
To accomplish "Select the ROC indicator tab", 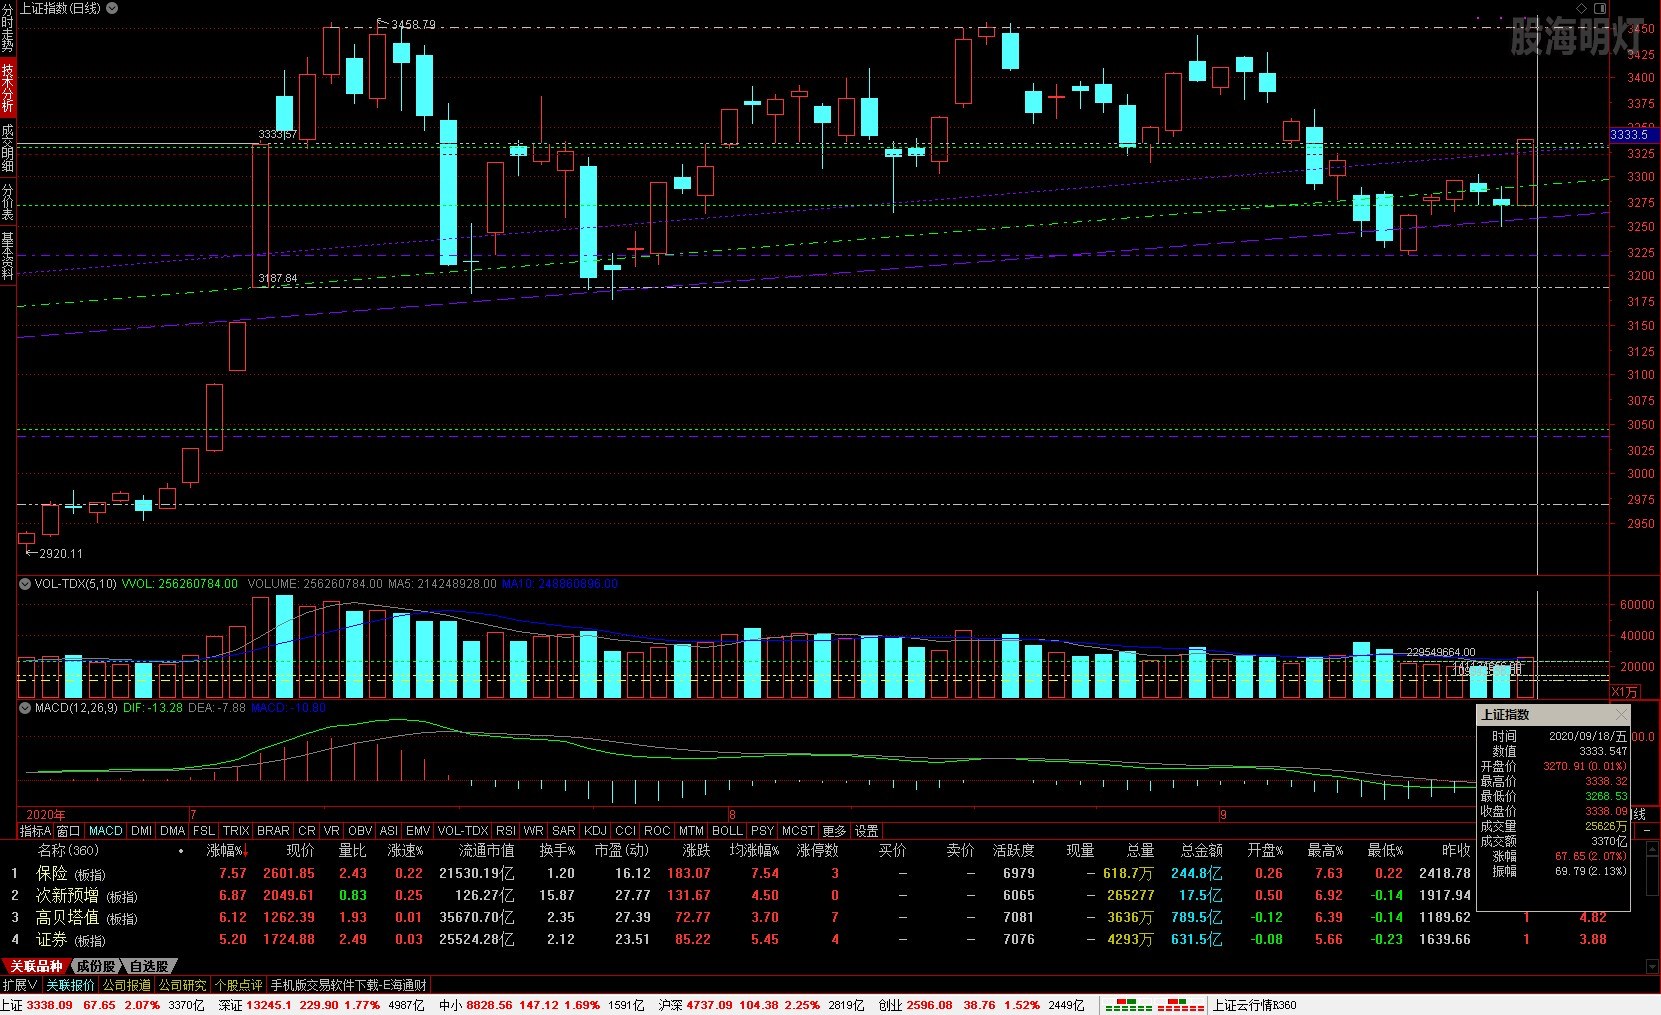I will click(657, 831).
